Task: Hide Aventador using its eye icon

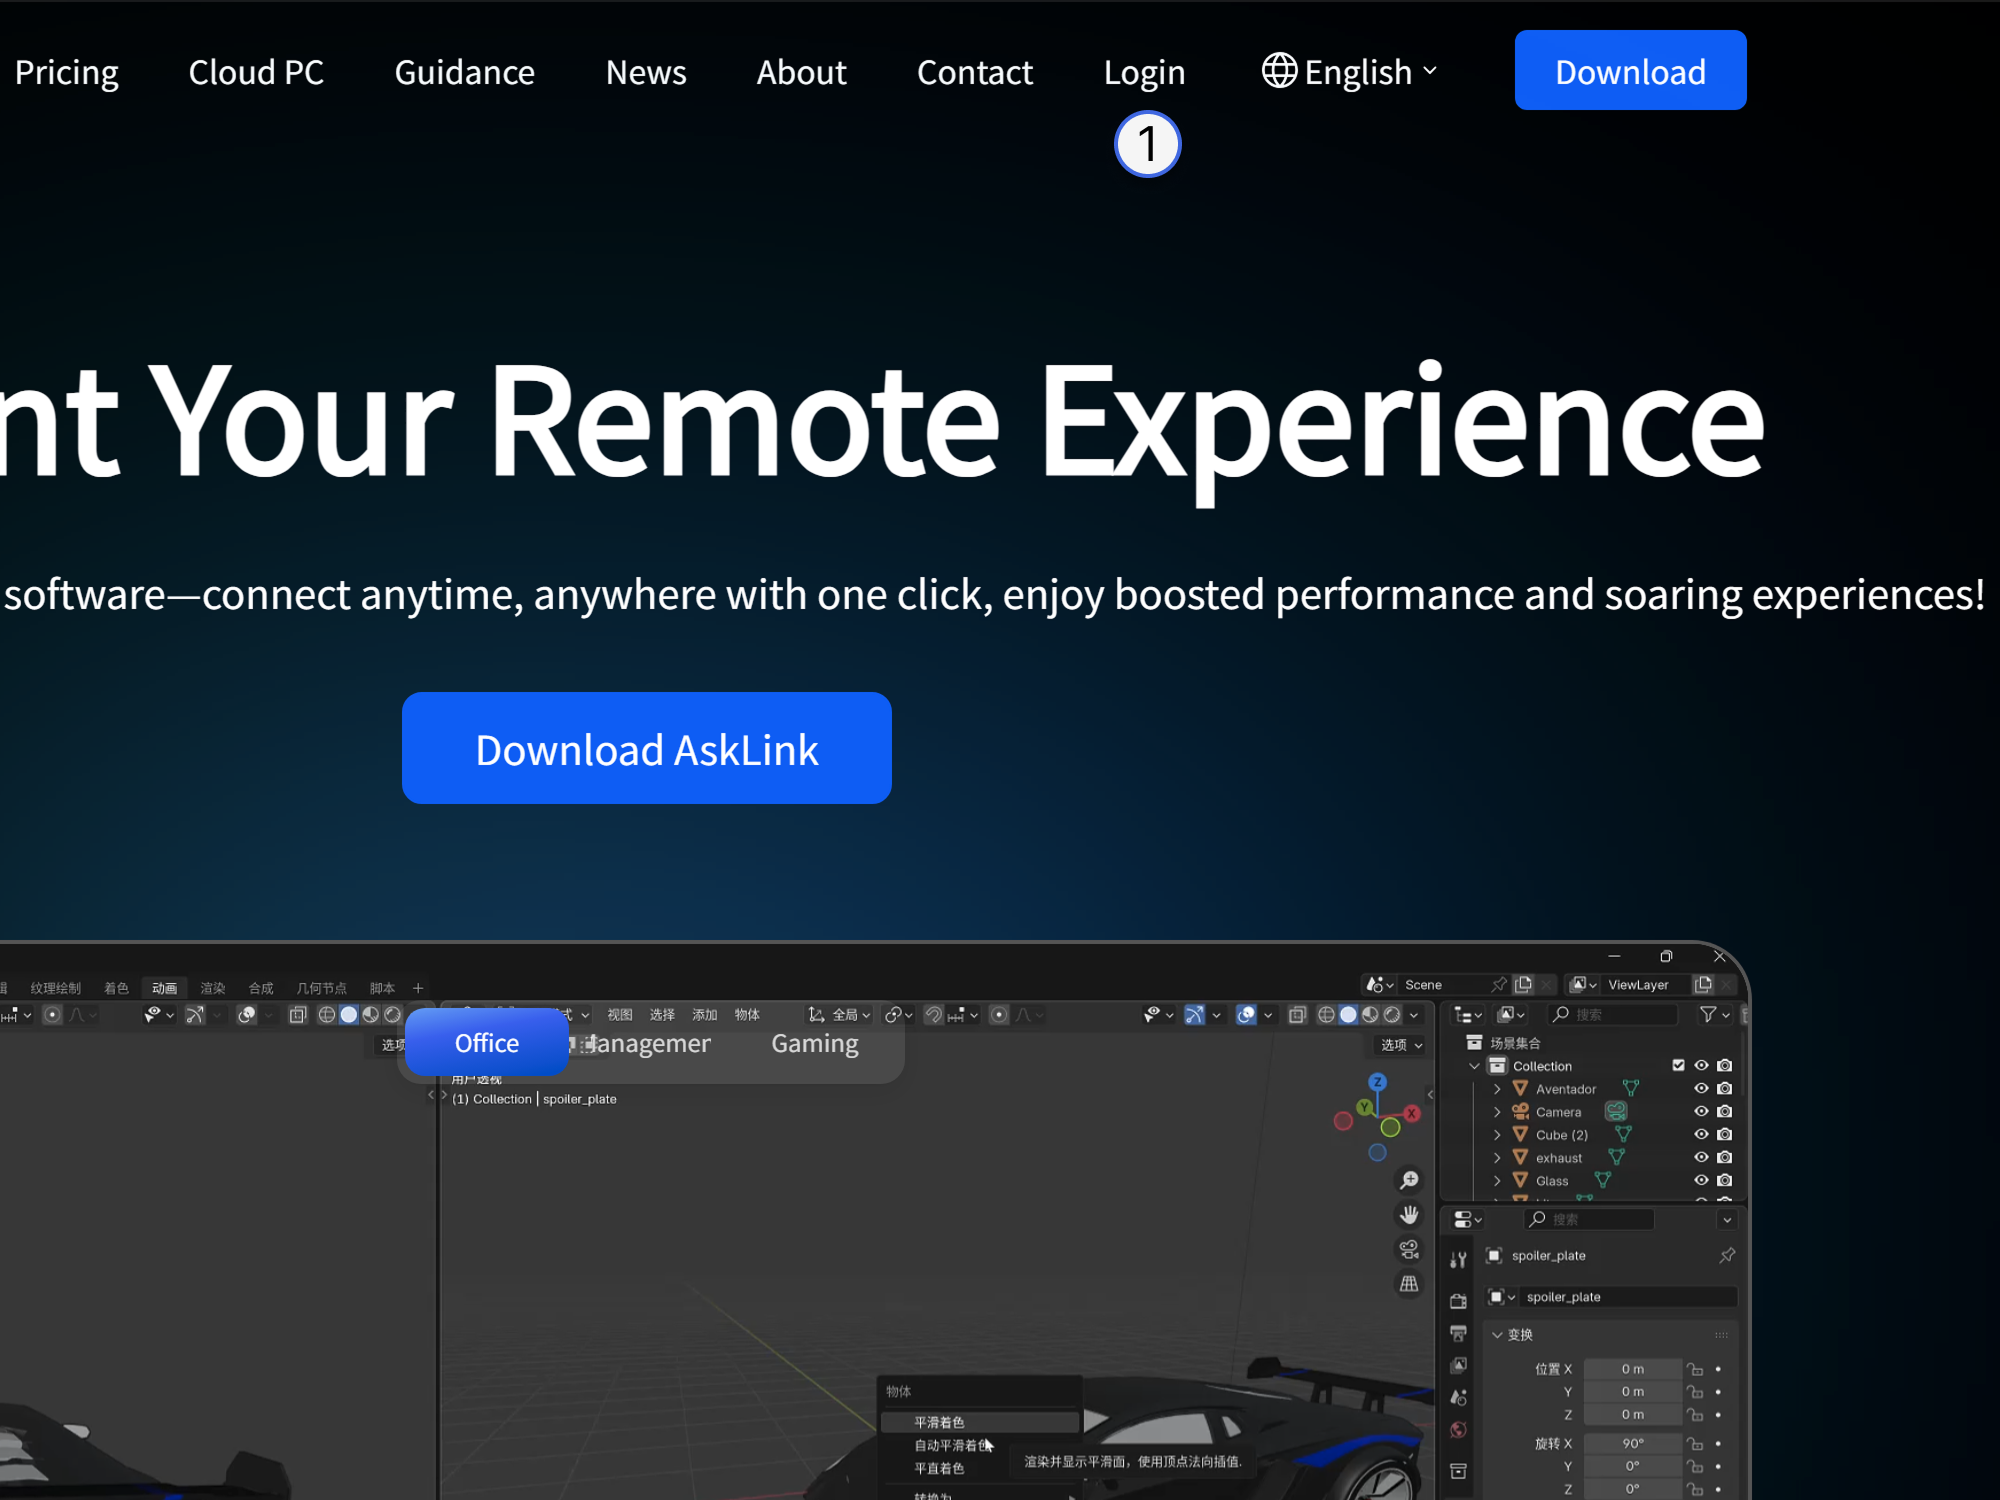Action: [1701, 1088]
